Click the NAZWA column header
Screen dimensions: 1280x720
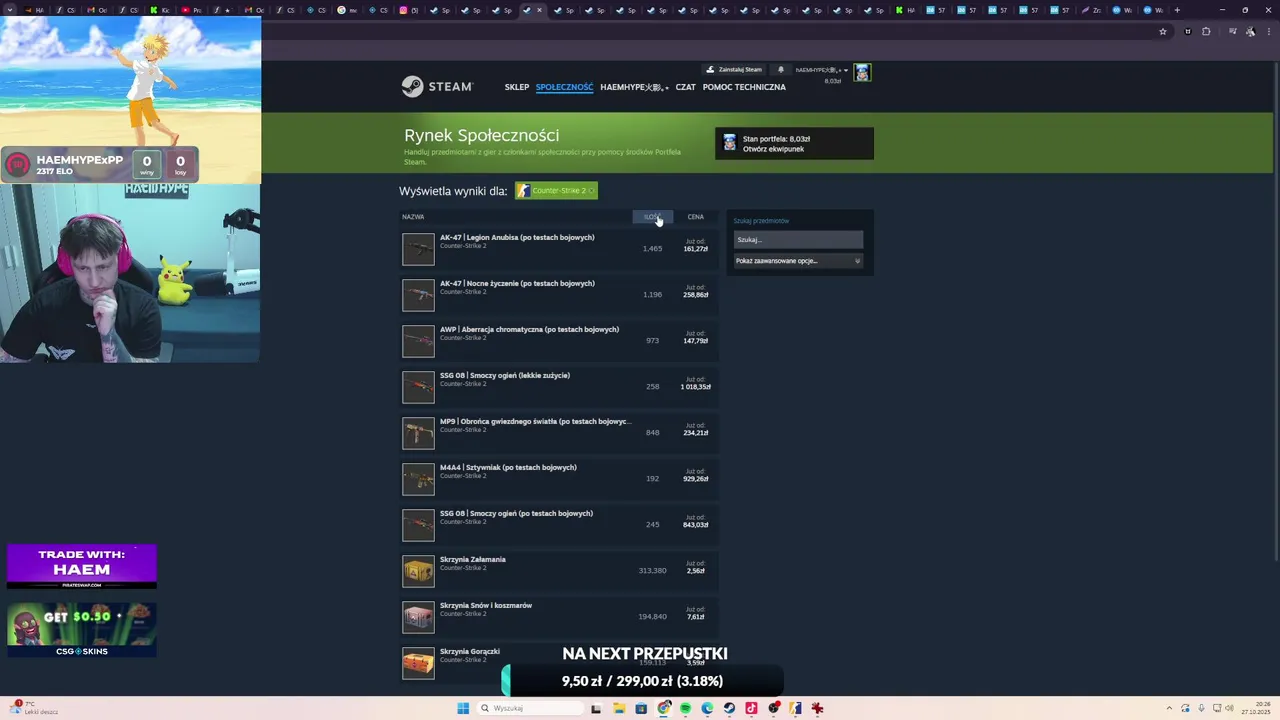(x=413, y=217)
